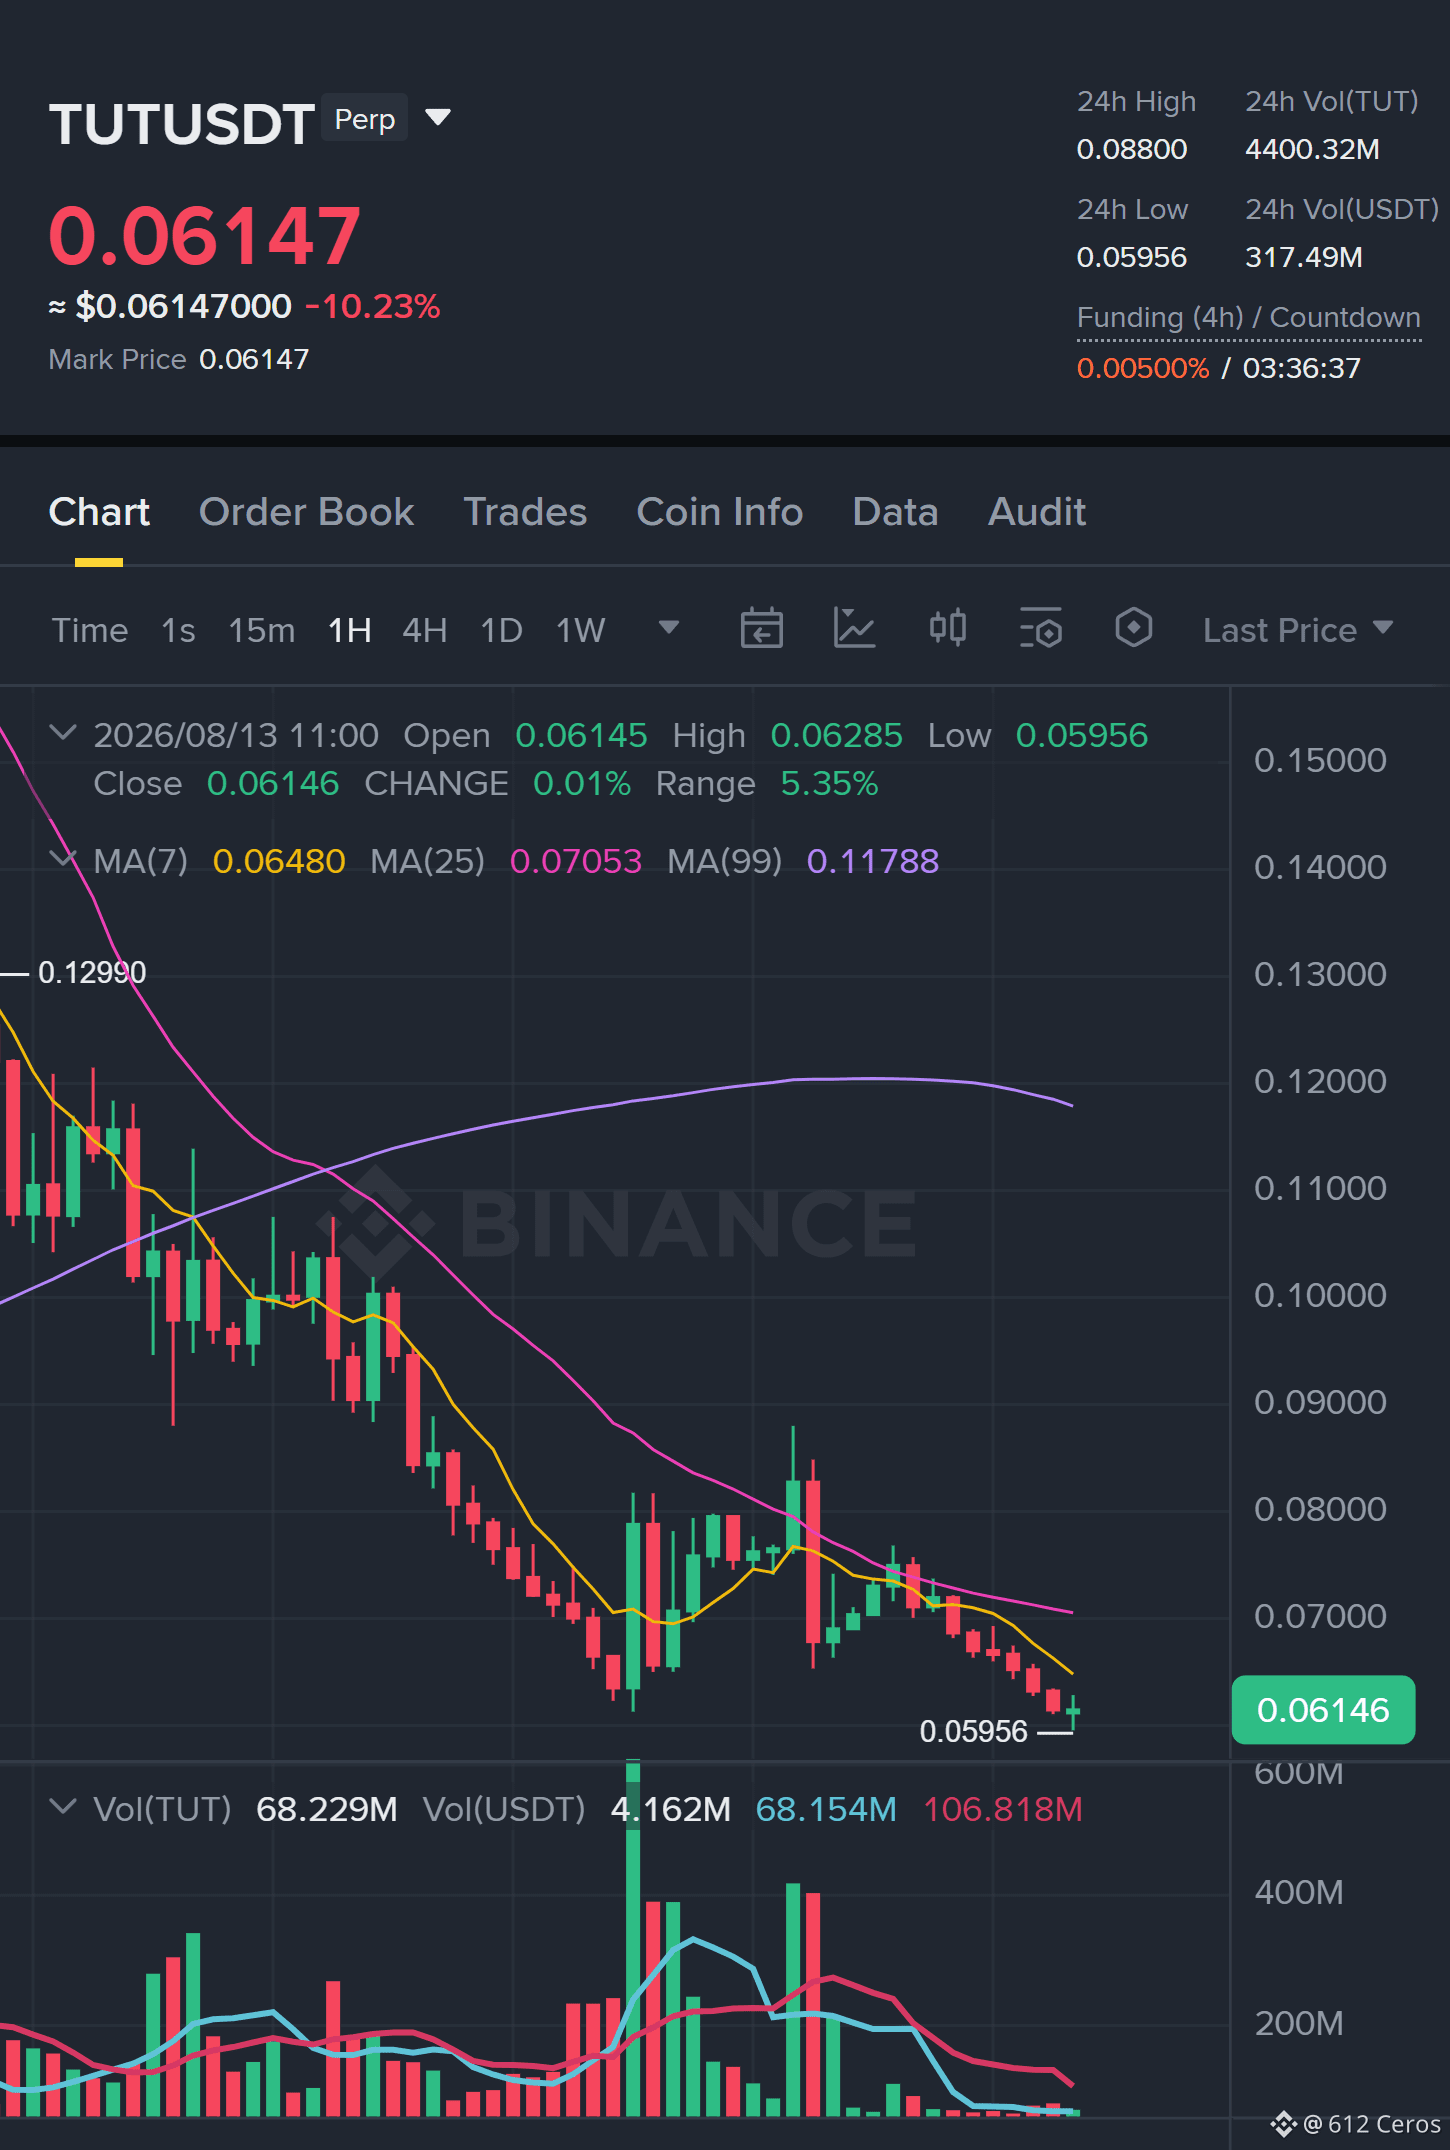Open the Audit tab

tap(1037, 512)
